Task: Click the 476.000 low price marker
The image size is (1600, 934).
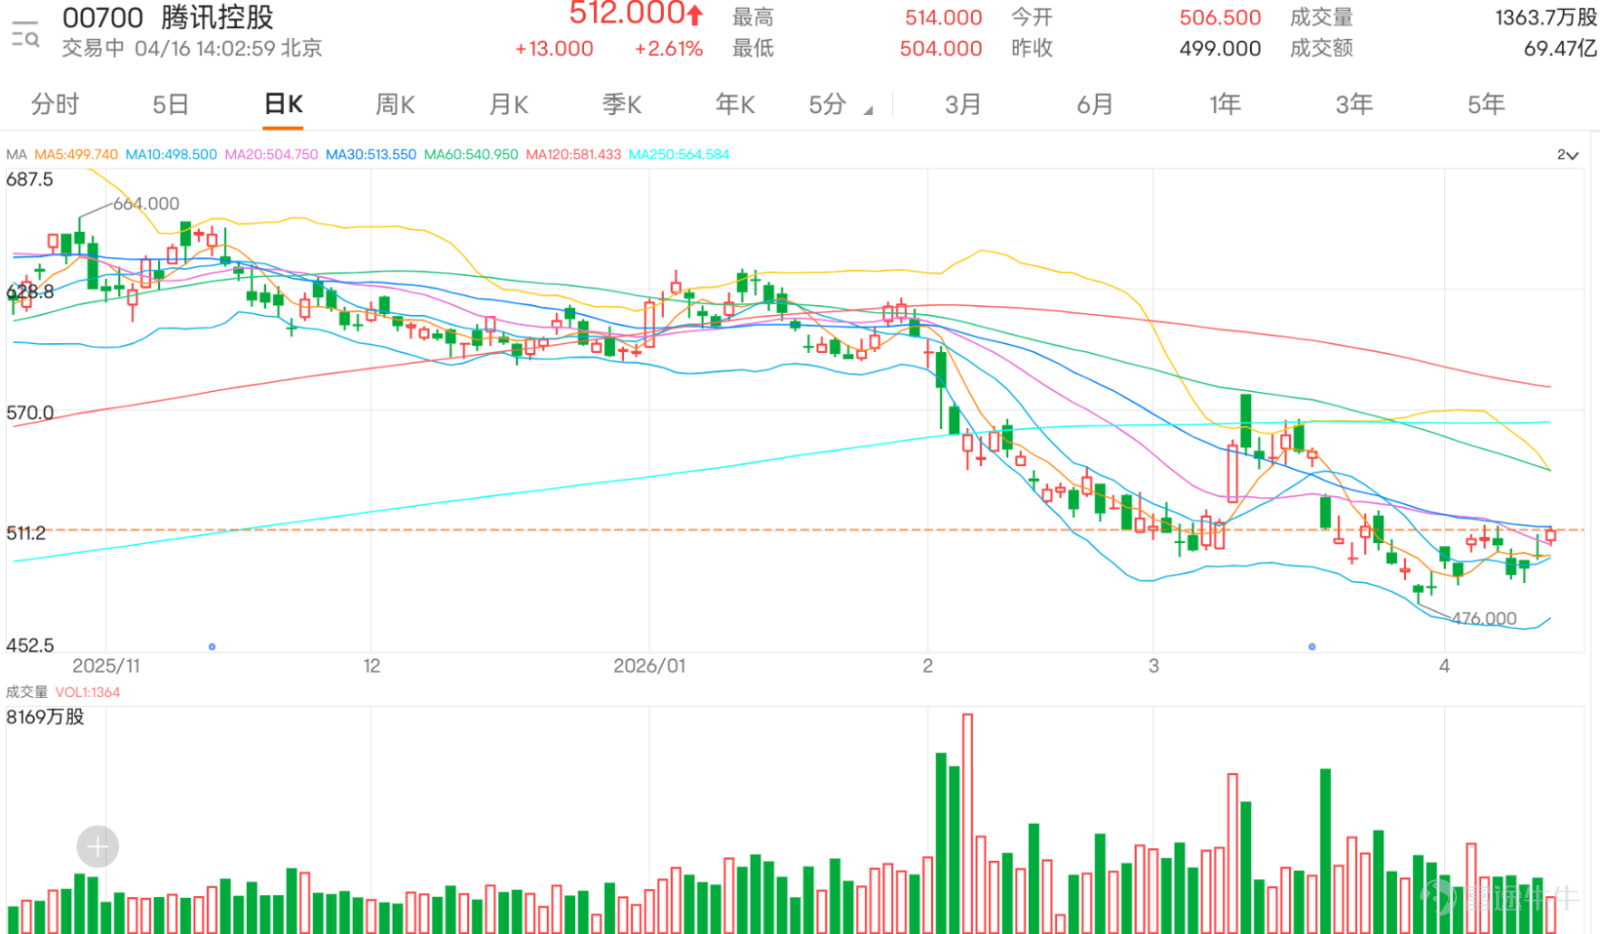Action: click(x=1484, y=619)
